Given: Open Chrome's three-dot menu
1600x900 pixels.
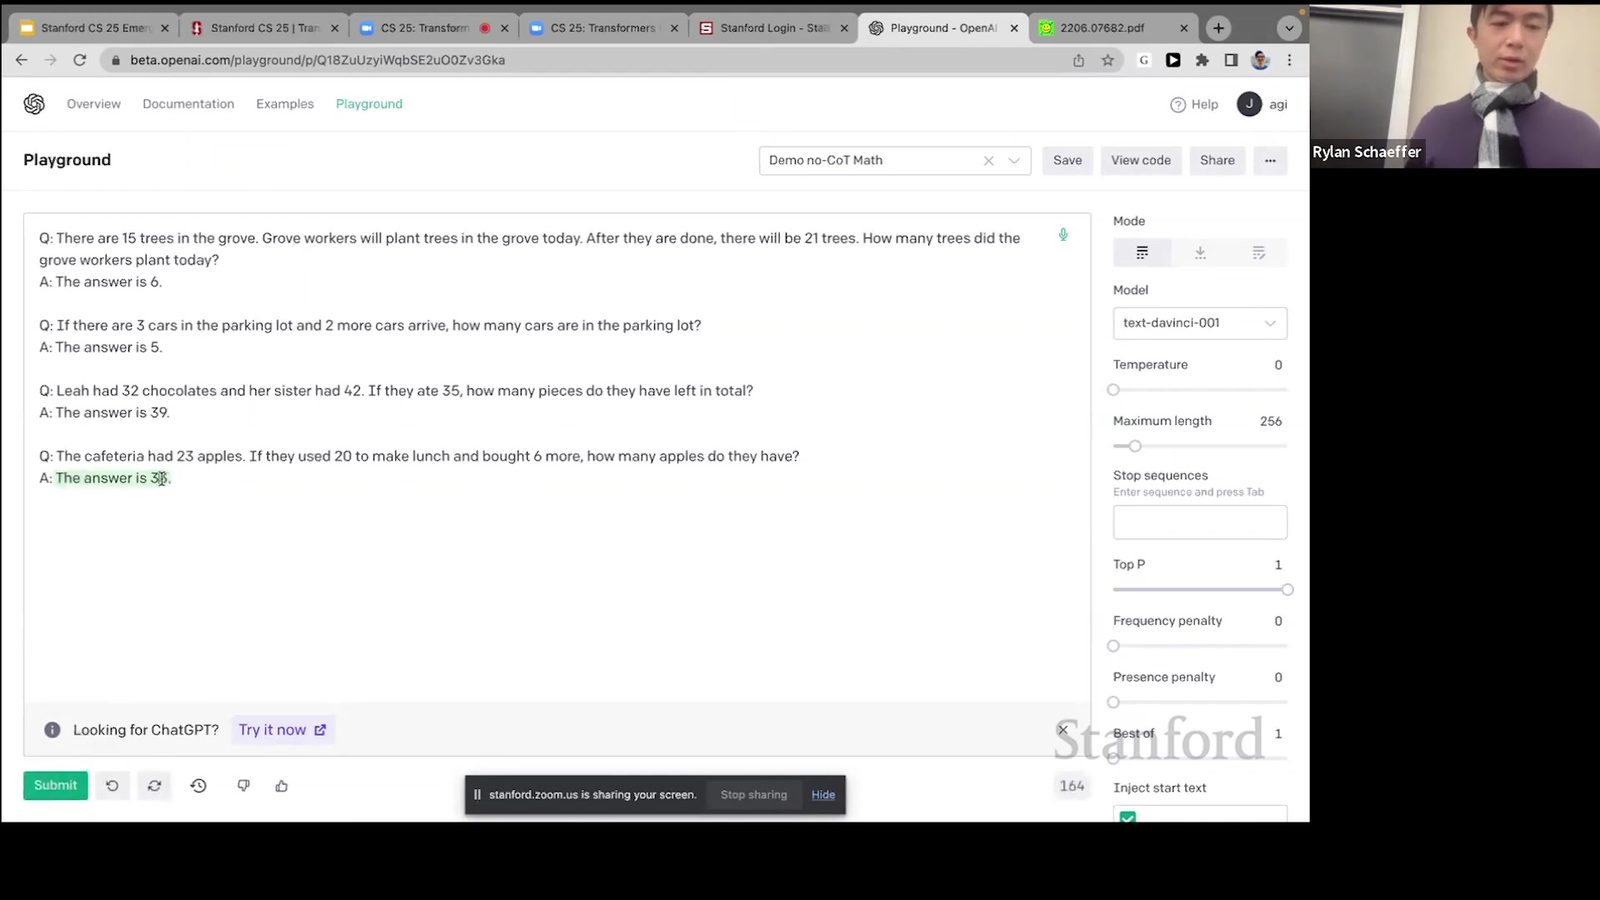Looking at the screenshot, I should pyautogui.click(x=1289, y=60).
